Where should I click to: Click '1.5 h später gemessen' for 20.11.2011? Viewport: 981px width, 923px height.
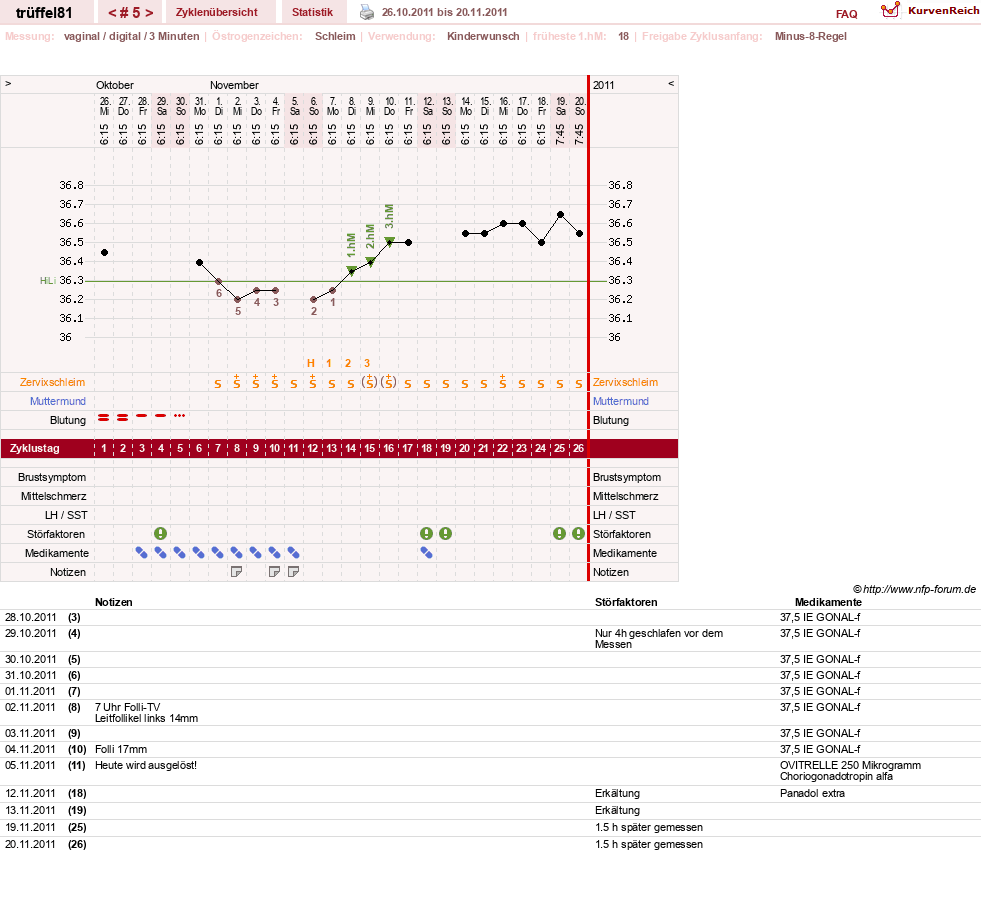649,844
